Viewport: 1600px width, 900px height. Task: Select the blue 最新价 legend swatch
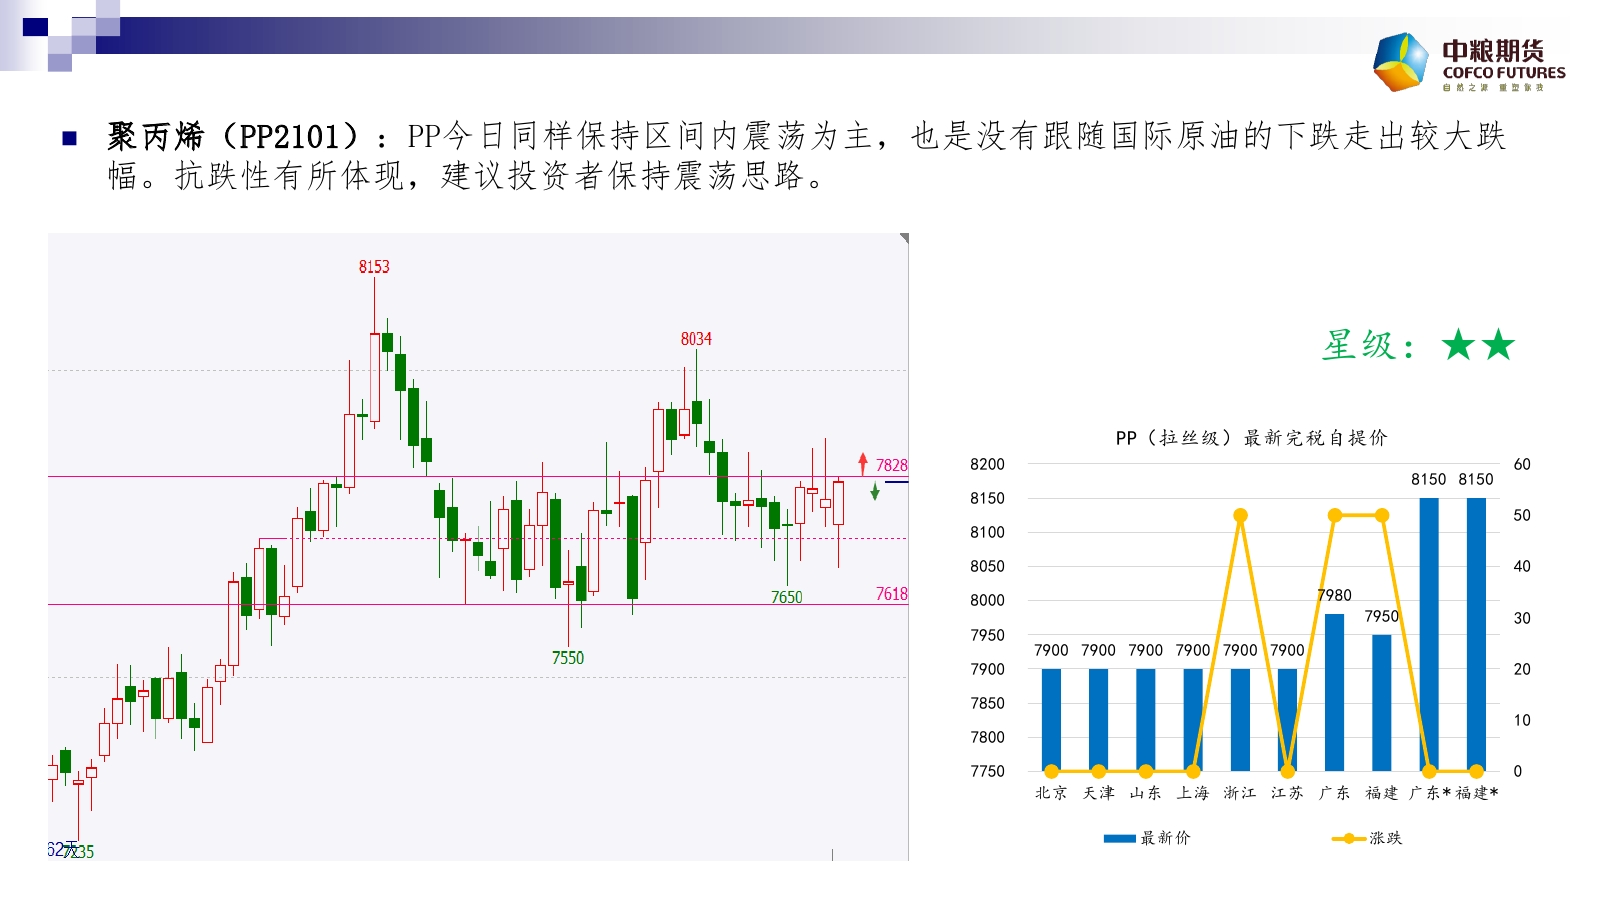pos(1119,838)
